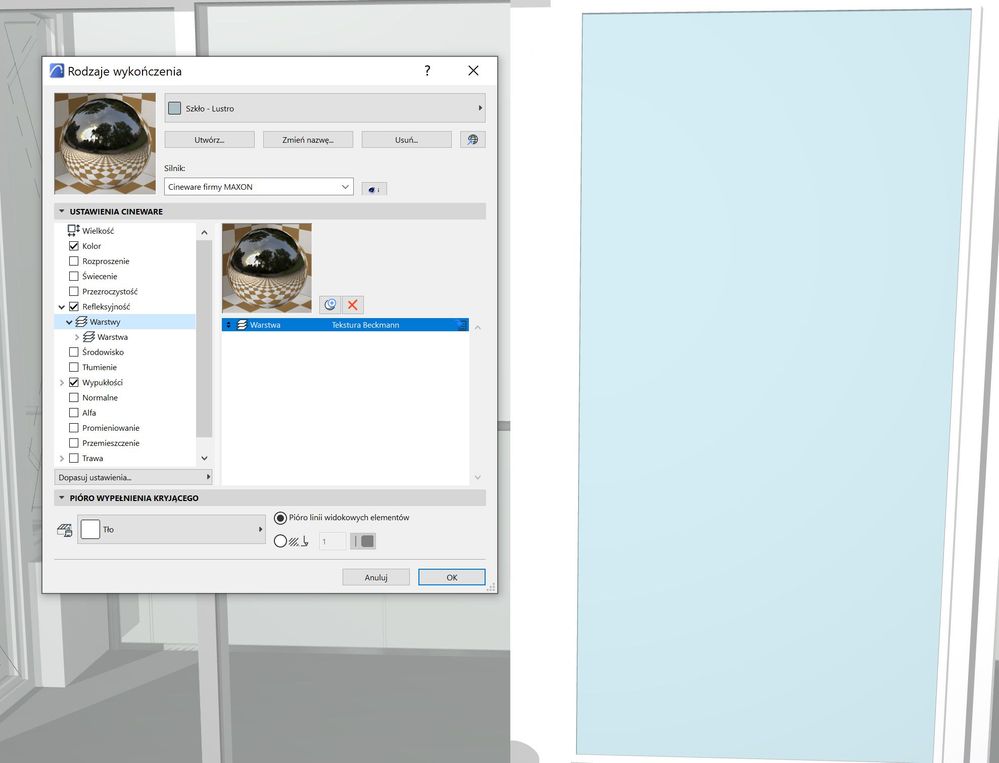Delete the layer with the red X icon
This screenshot has width=999, height=763.
pyautogui.click(x=352, y=304)
